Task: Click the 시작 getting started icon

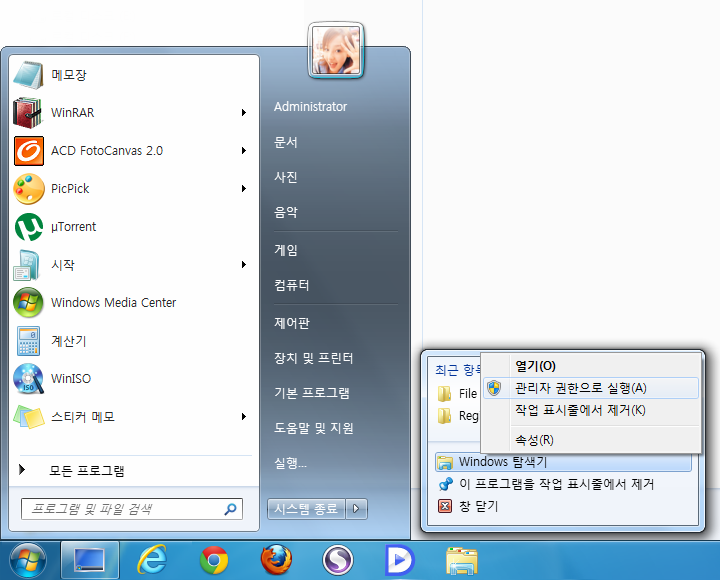Action: point(28,265)
